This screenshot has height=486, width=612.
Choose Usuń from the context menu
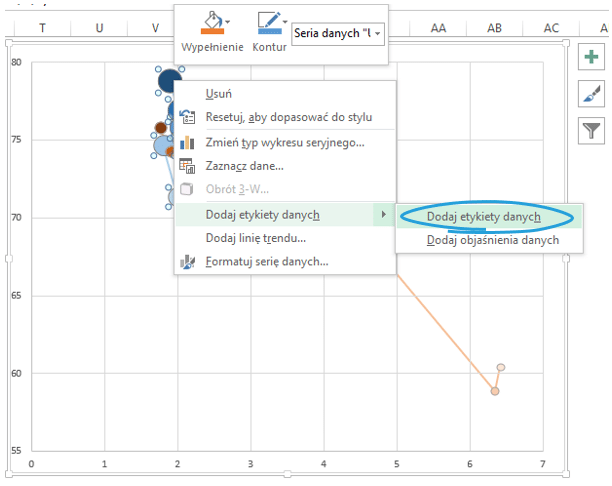pyautogui.click(x=219, y=94)
